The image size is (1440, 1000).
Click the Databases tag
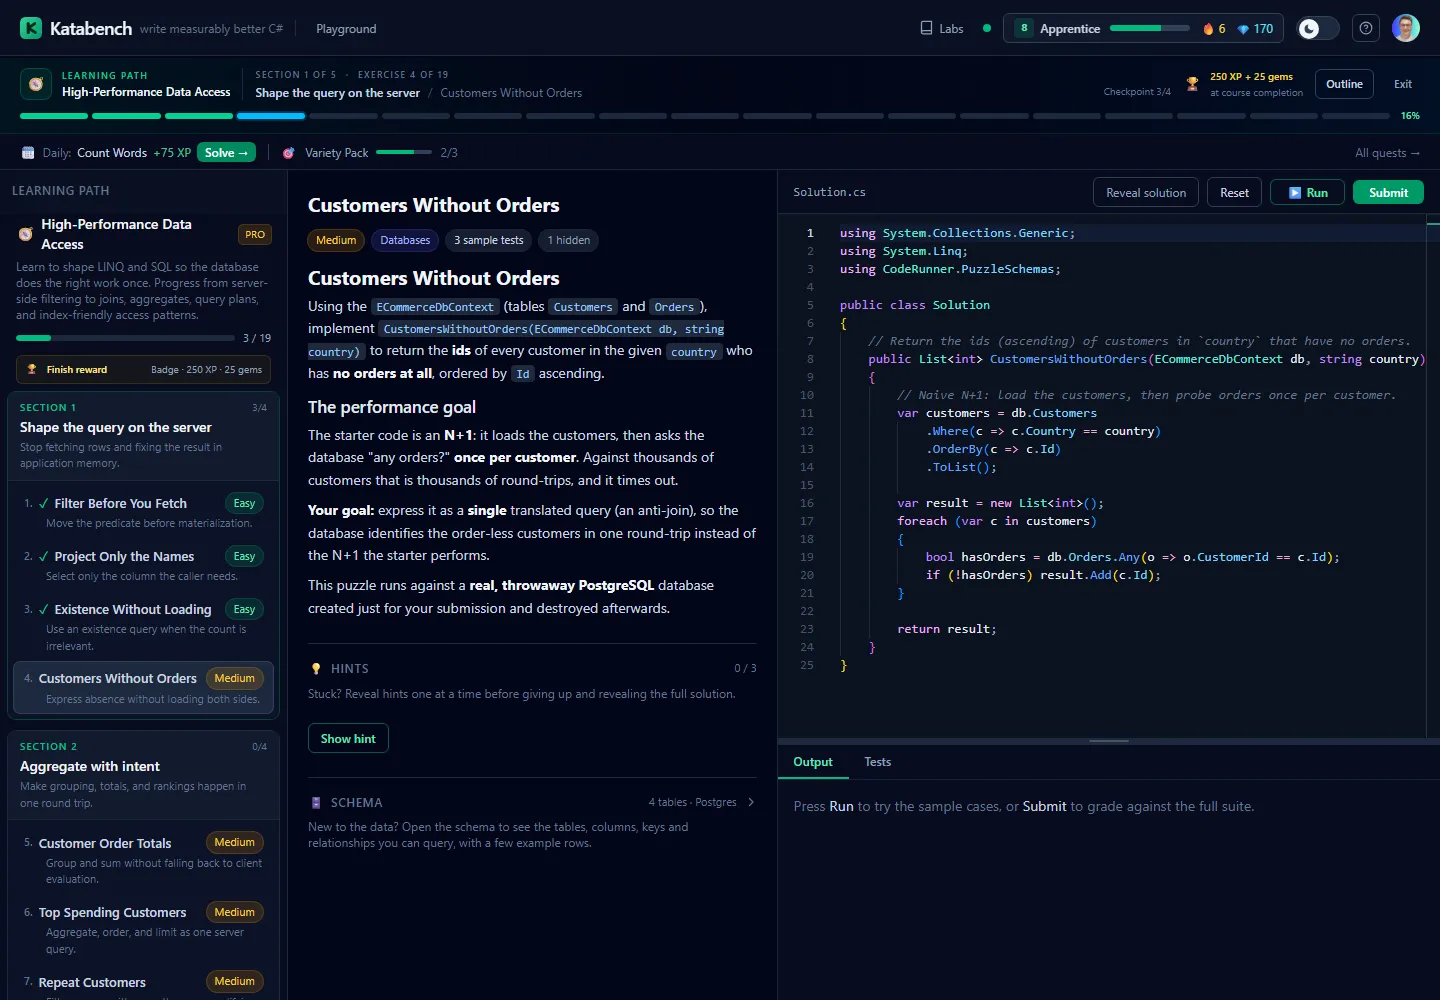pyautogui.click(x=405, y=240)
